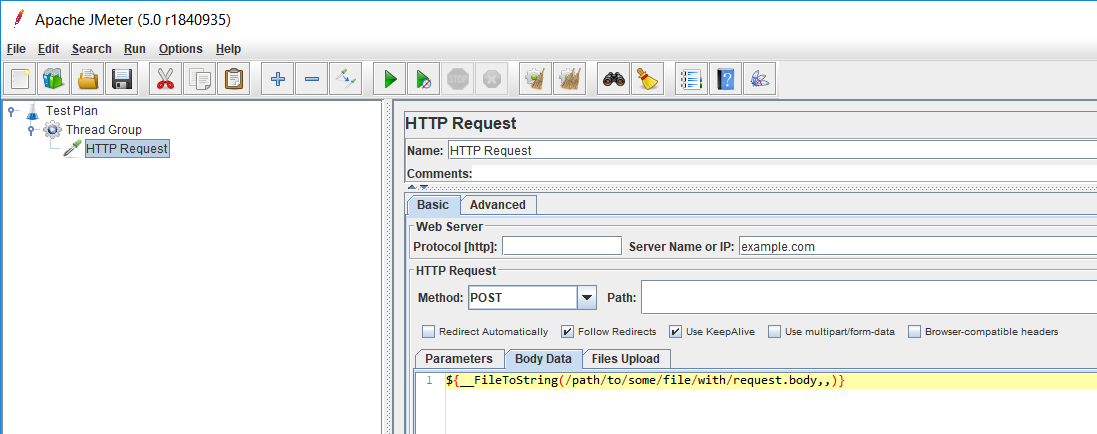This screenshot has height=434, width=1097.
Task: Open the Run menu
Action: [134, 49]
